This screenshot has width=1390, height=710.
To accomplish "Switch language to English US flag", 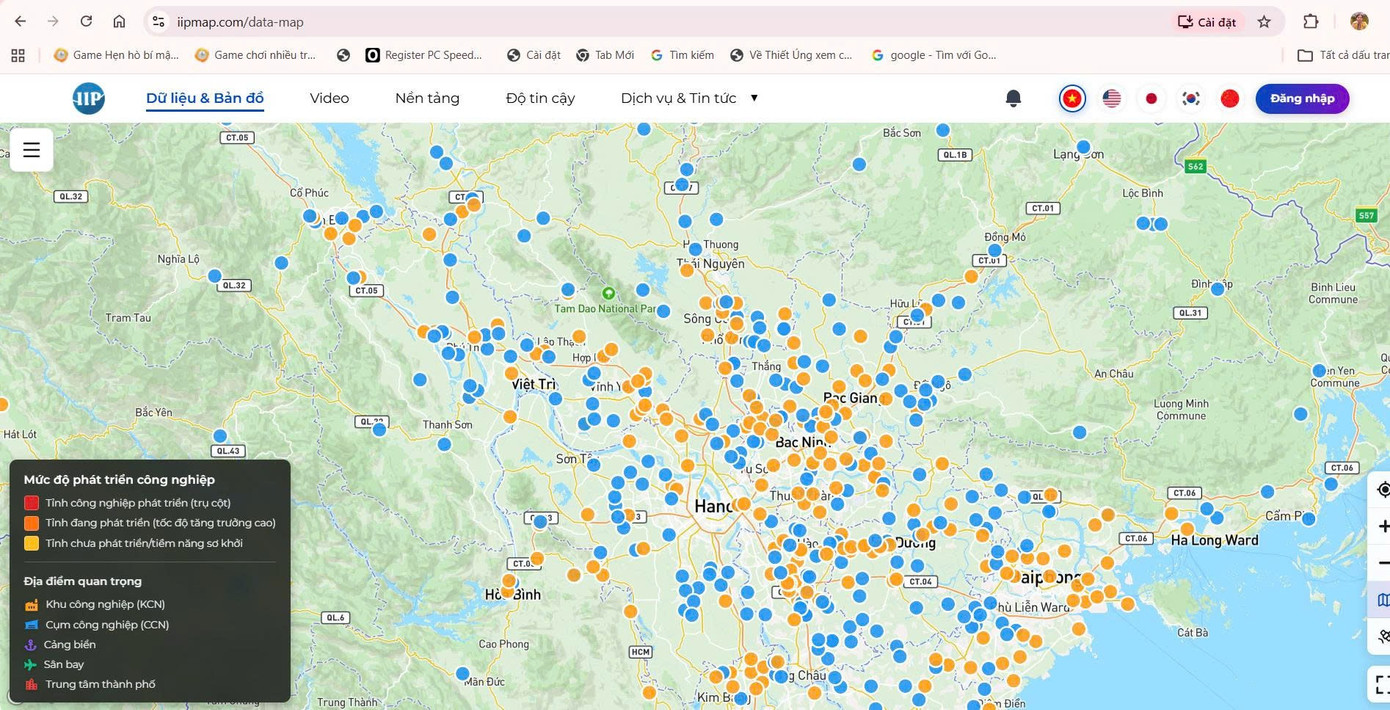I will click(1111, 98).
